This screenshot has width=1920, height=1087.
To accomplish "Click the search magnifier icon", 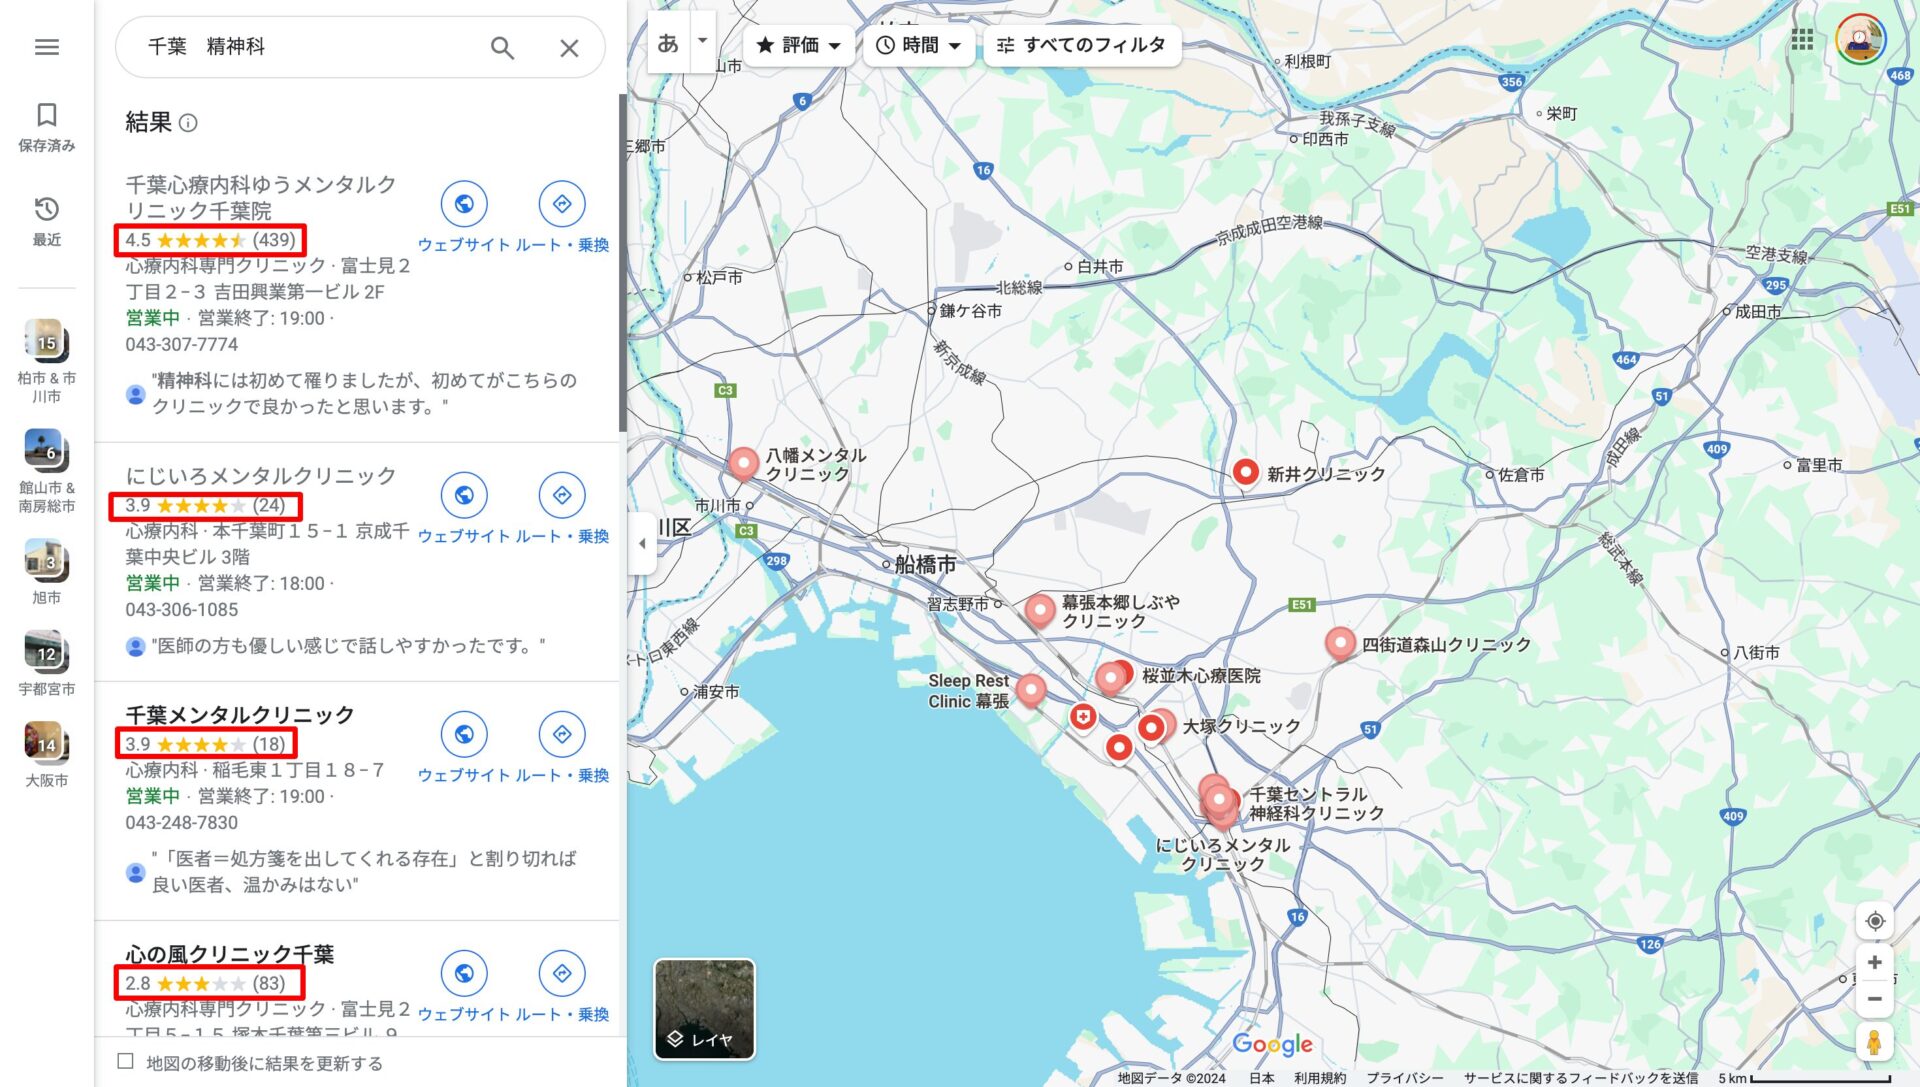I will tap(502, 47).
